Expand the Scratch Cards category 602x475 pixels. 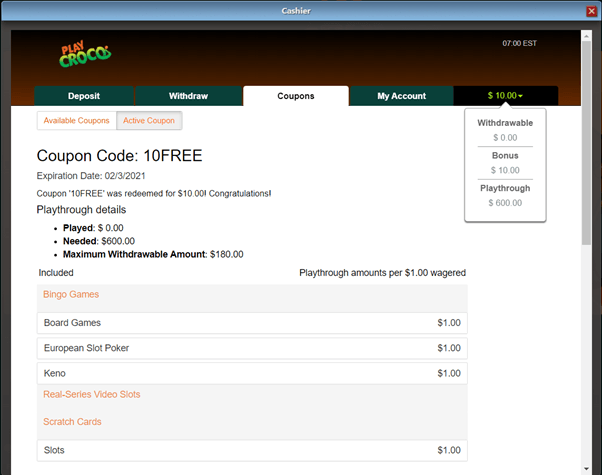pos(71,422)
